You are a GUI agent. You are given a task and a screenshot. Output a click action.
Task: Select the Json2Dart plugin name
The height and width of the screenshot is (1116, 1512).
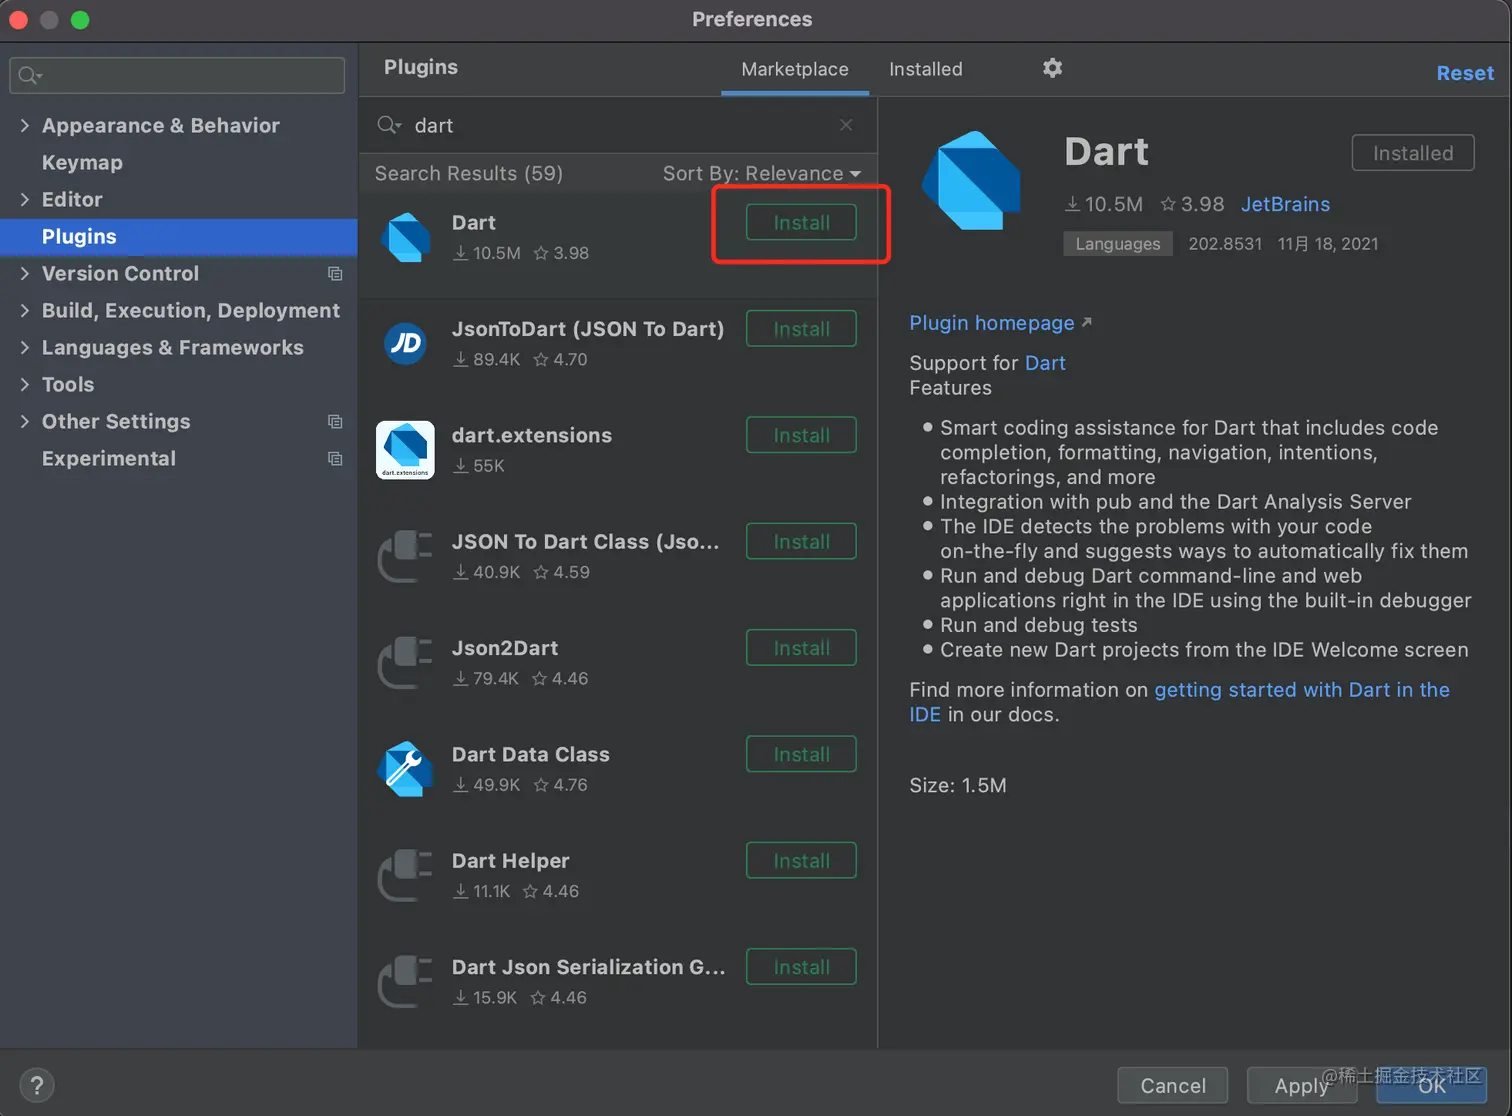(x=505, y=648)
